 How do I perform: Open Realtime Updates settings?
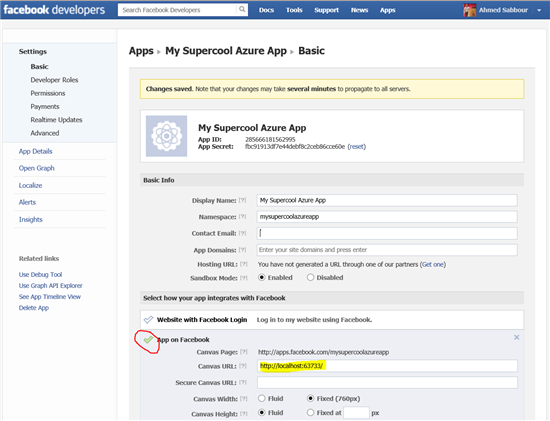coord(56,120)
